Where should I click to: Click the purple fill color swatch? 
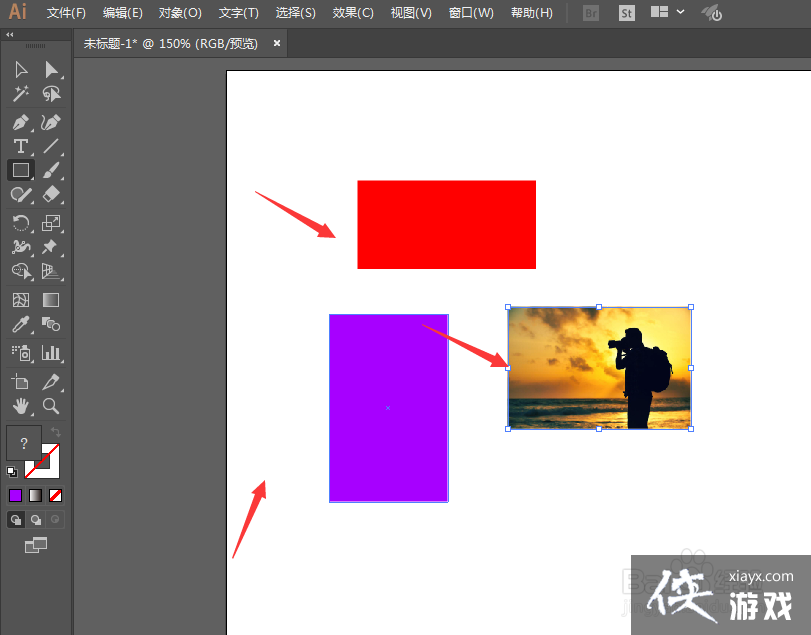click(x=15, y=495)
